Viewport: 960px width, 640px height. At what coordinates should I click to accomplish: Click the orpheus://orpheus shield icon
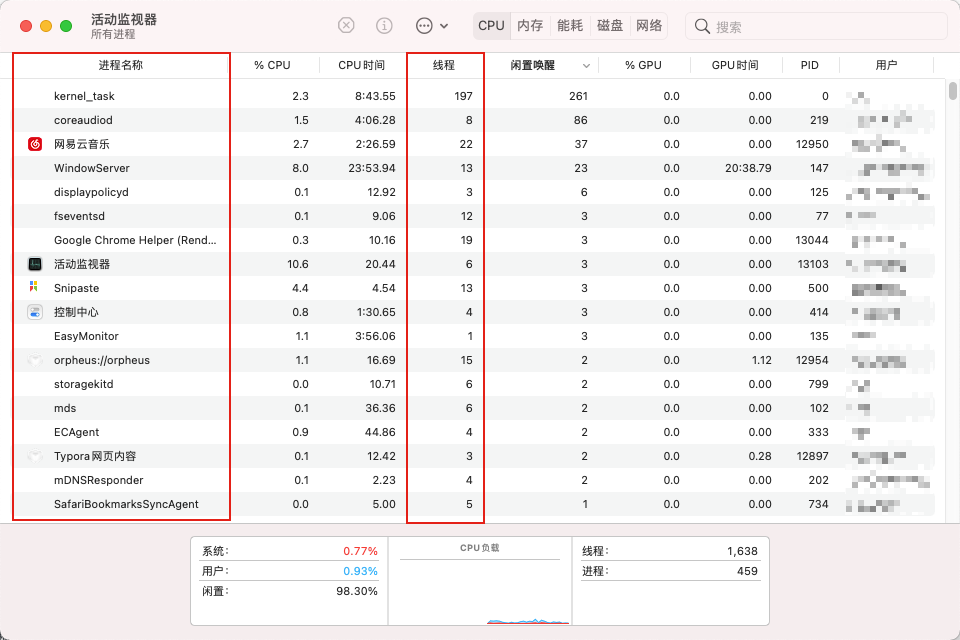click(x=35, y=360)
